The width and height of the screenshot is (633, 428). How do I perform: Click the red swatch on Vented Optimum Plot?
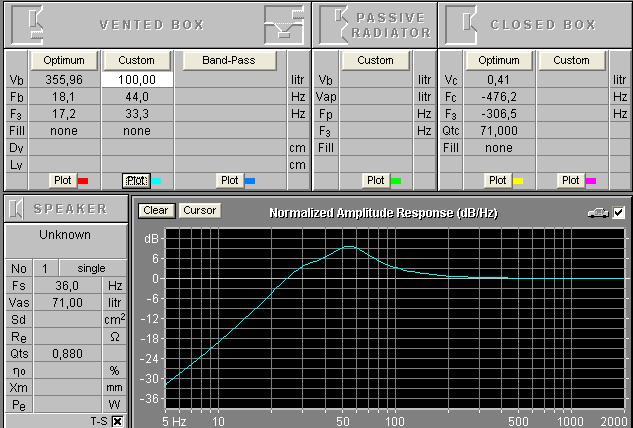point(83,180)
